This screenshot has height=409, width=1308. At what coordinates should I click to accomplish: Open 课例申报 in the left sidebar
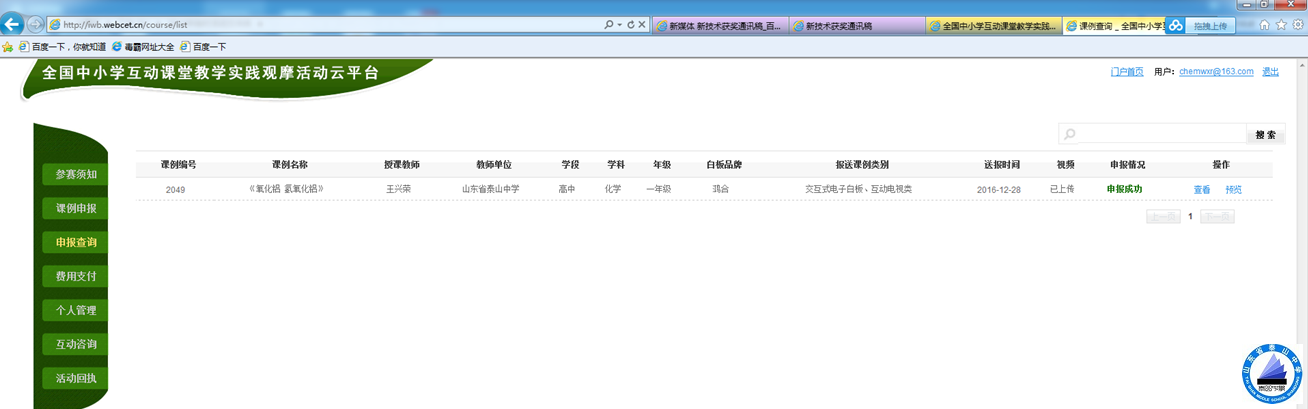75,208
